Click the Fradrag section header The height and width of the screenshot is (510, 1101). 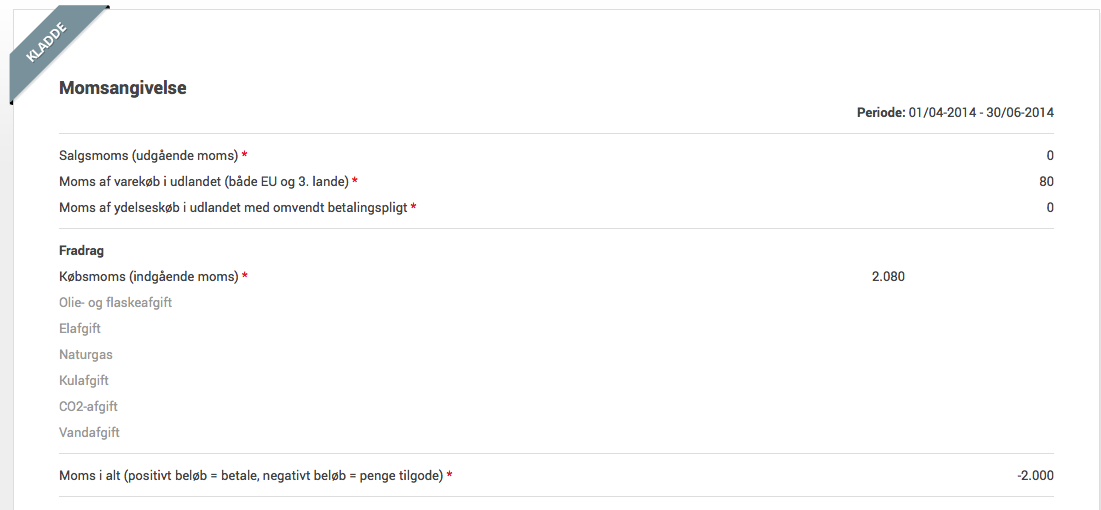(x=81, y=251)
